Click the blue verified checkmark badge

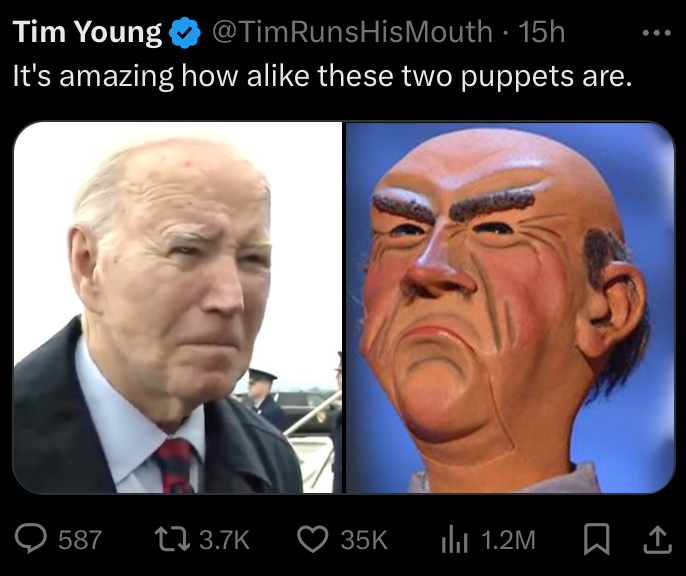coord(185,32)
